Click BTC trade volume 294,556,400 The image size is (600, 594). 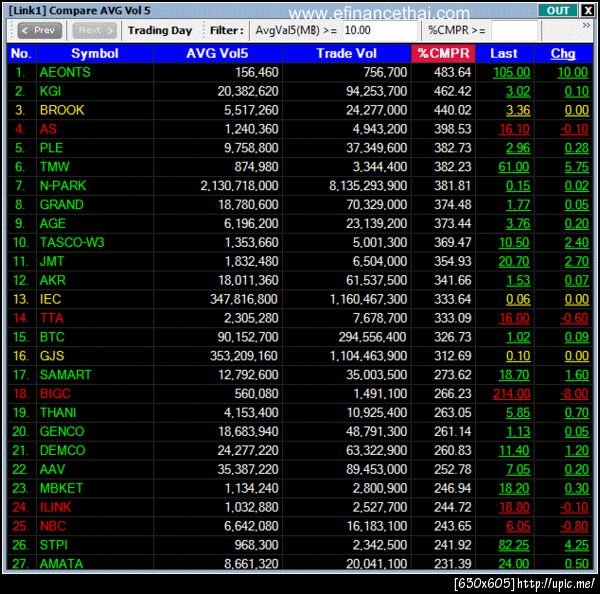pos(372,337)
